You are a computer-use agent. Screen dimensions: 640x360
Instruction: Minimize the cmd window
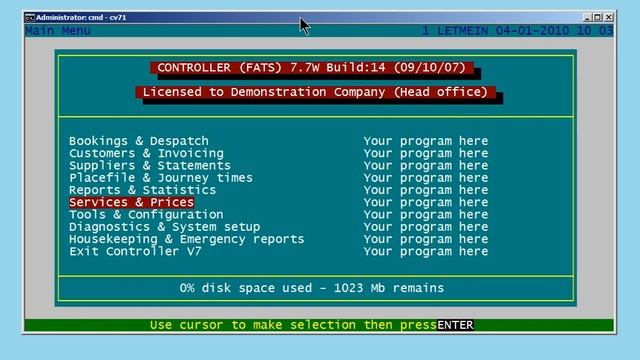[587, 18]
